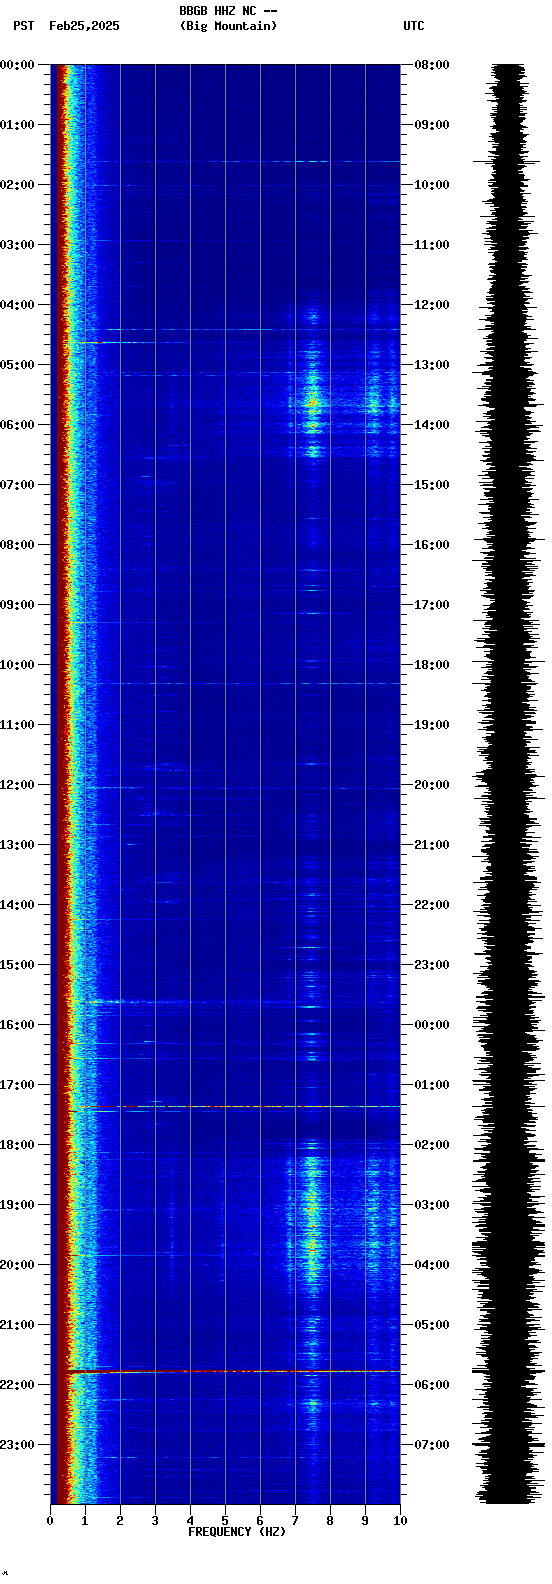
Task: Click the UTC time label '14:00'
Action: (432, 425)
